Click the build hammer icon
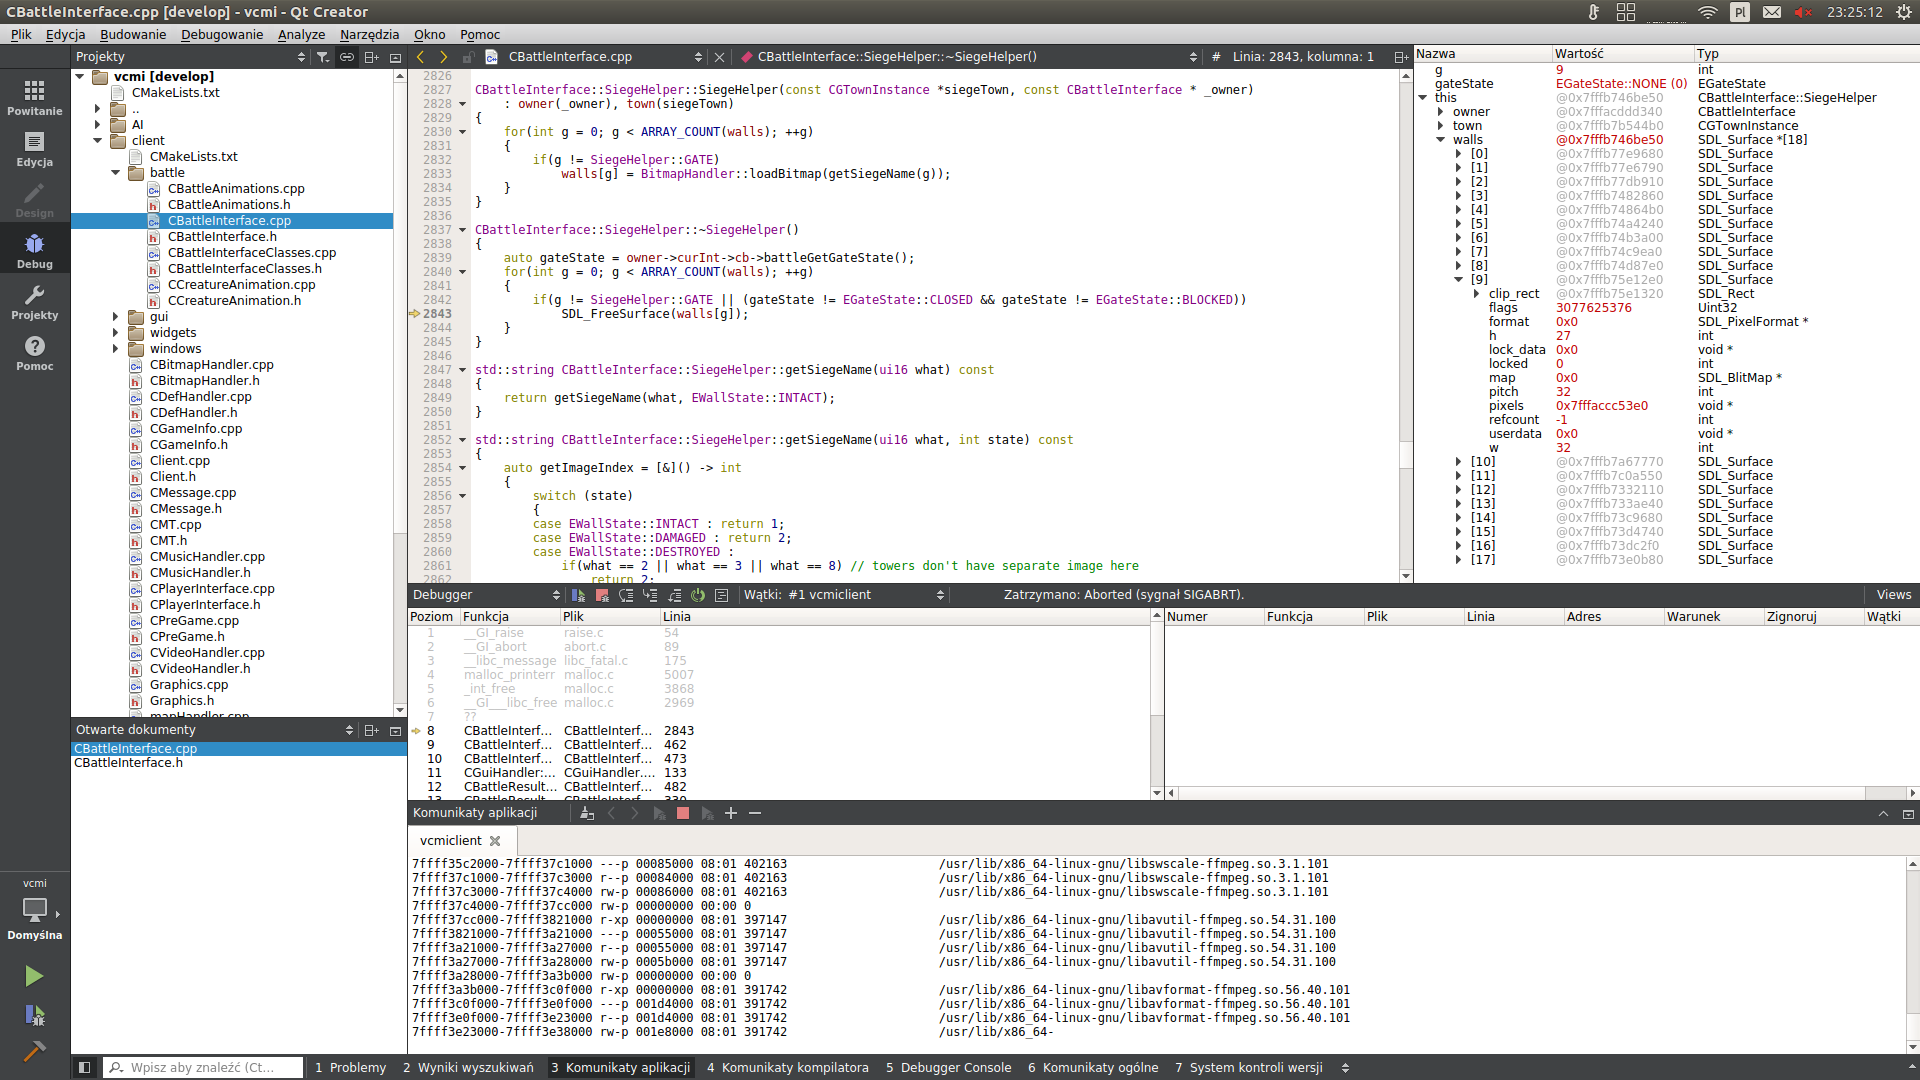This screenshot has height=1080, width=1920. click(x=34, y=1050)
